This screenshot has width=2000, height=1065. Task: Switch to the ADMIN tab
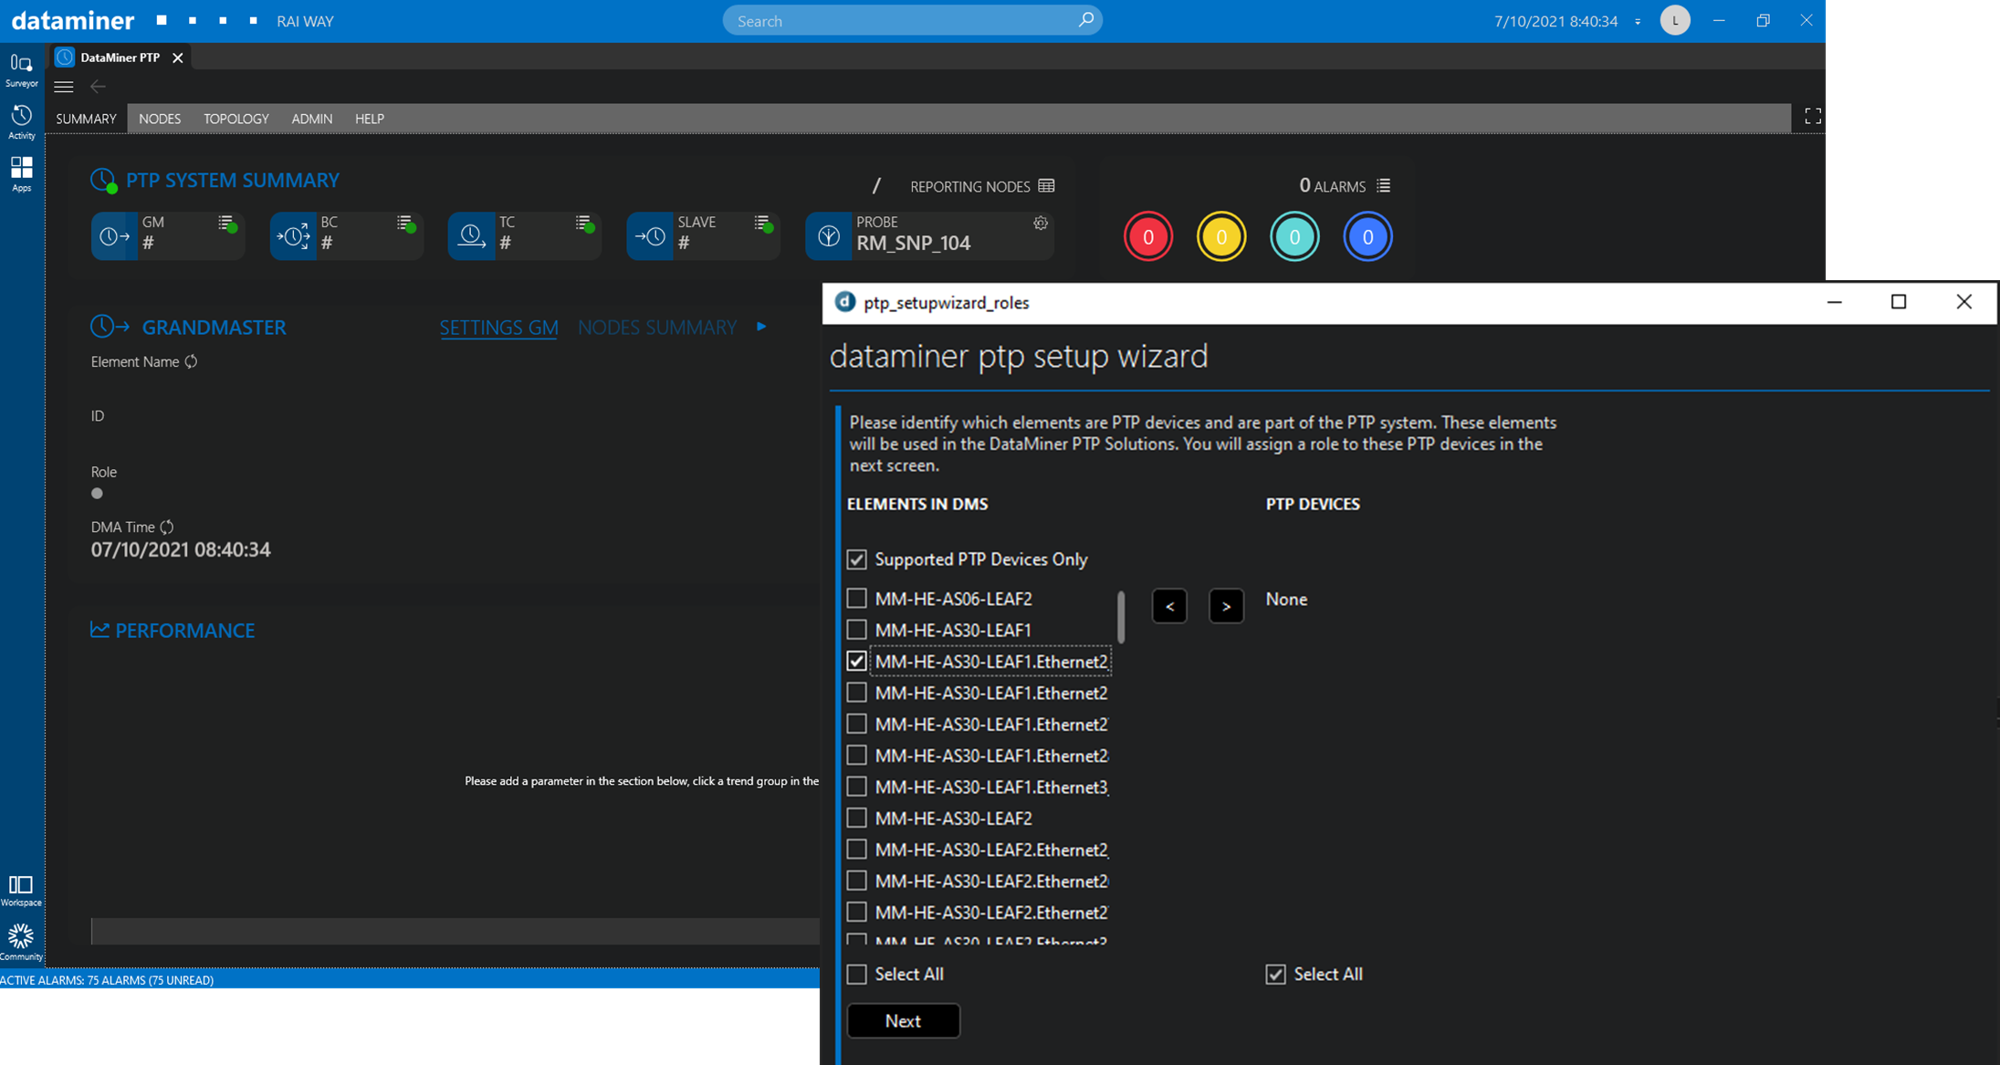coord(312,119)
